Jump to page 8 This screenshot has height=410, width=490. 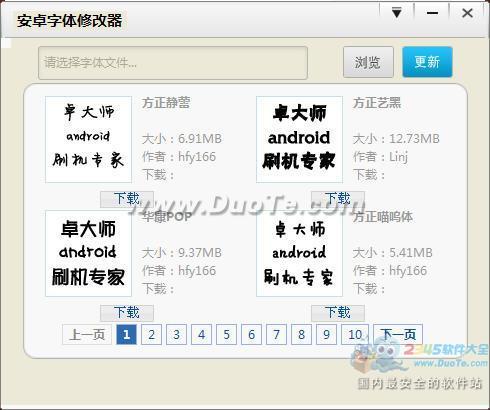point(301,334)
